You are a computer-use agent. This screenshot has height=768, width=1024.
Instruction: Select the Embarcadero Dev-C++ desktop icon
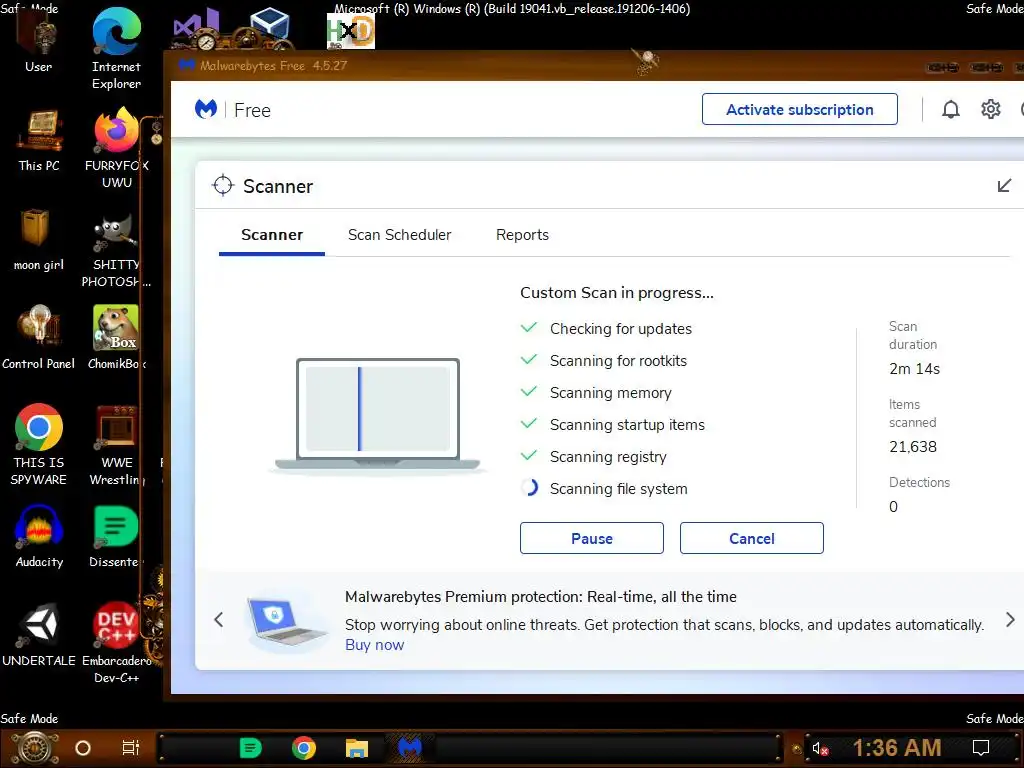pyautogui.click(x=116, y=642)
